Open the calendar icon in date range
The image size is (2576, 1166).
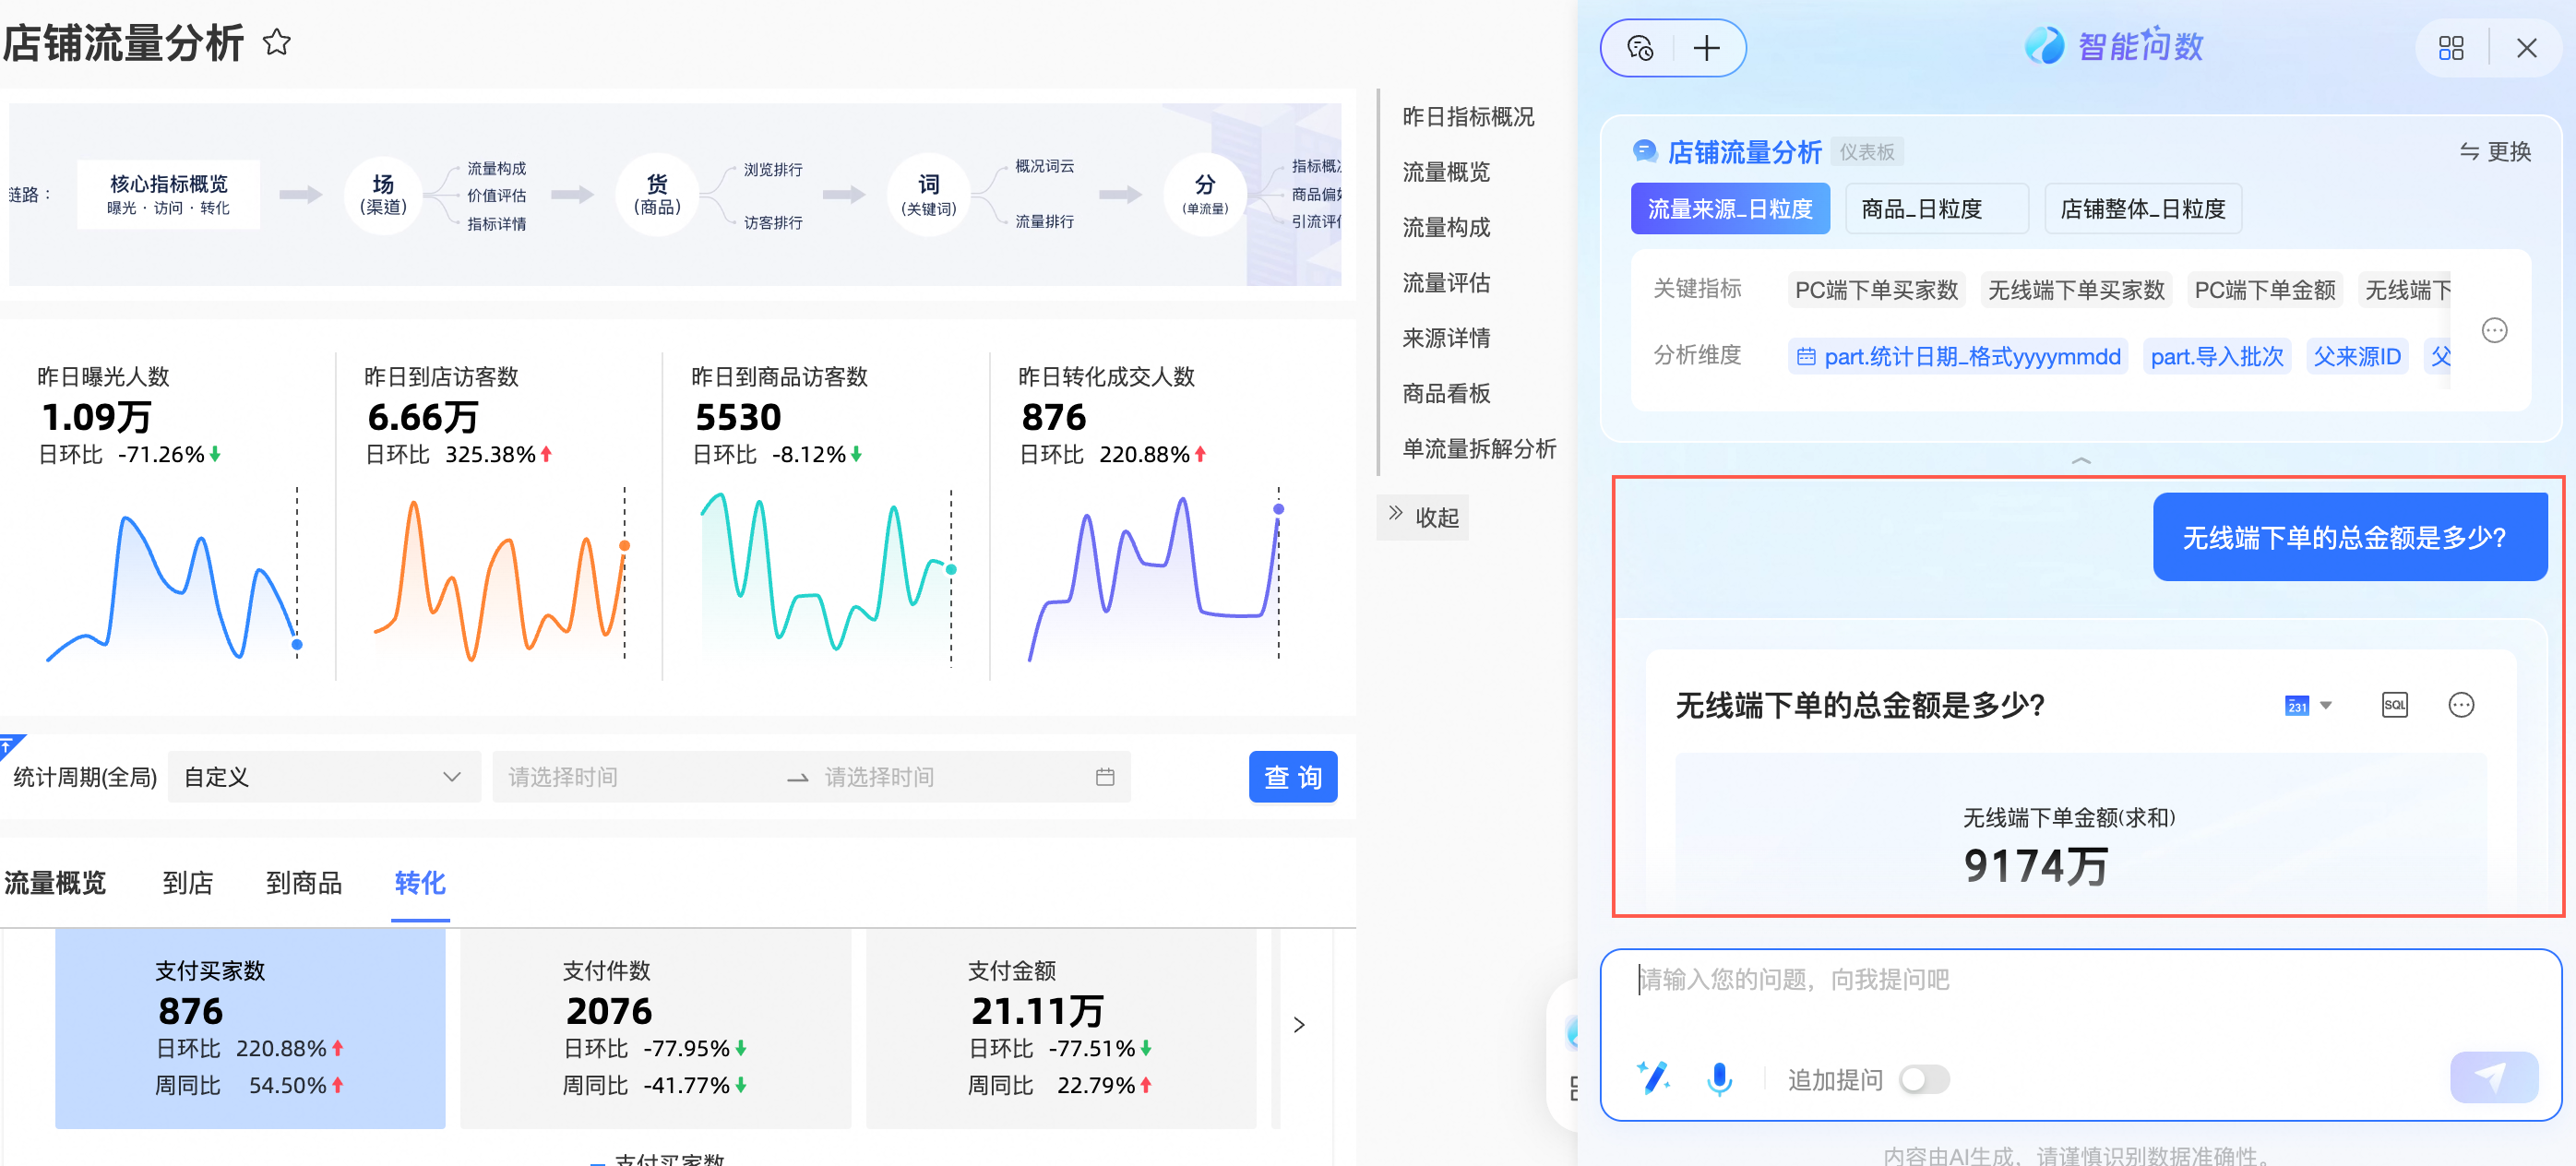(1105, 777)
